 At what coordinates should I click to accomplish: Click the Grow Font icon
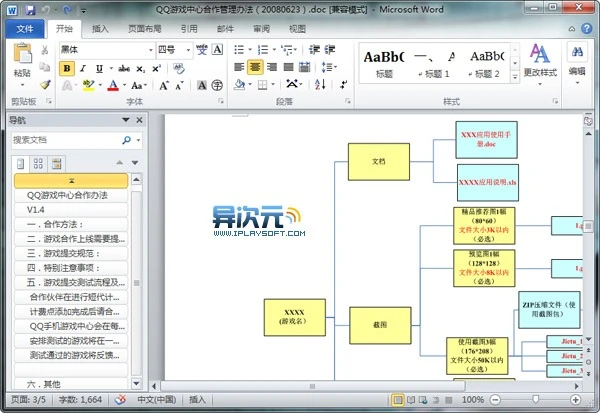(164, 85)
